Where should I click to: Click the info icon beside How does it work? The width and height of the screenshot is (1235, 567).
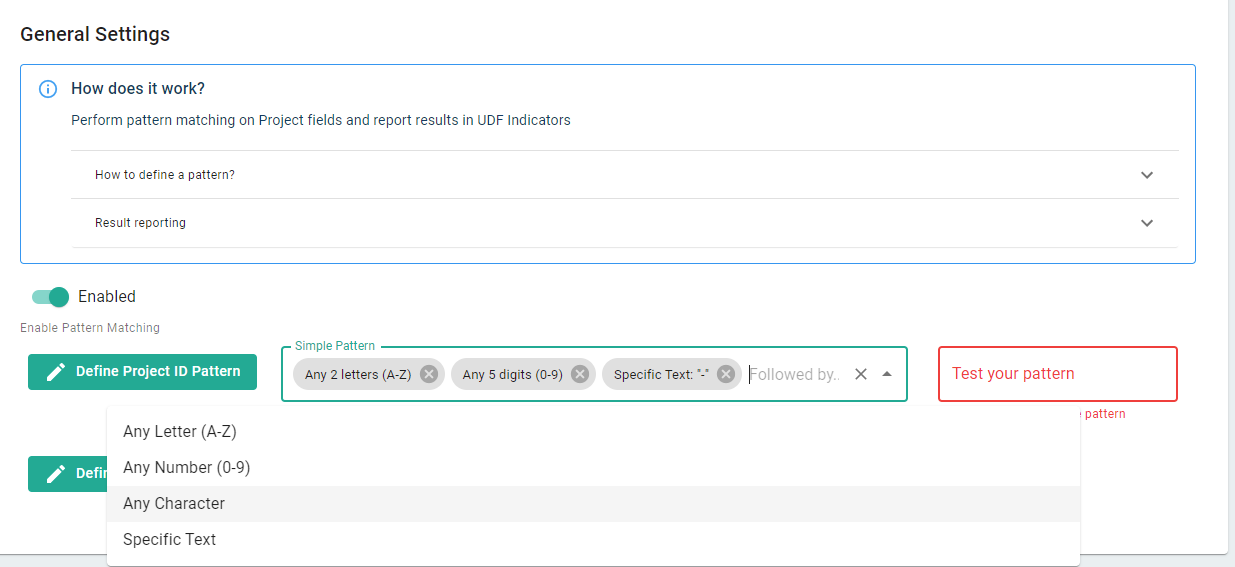point(48,89)
